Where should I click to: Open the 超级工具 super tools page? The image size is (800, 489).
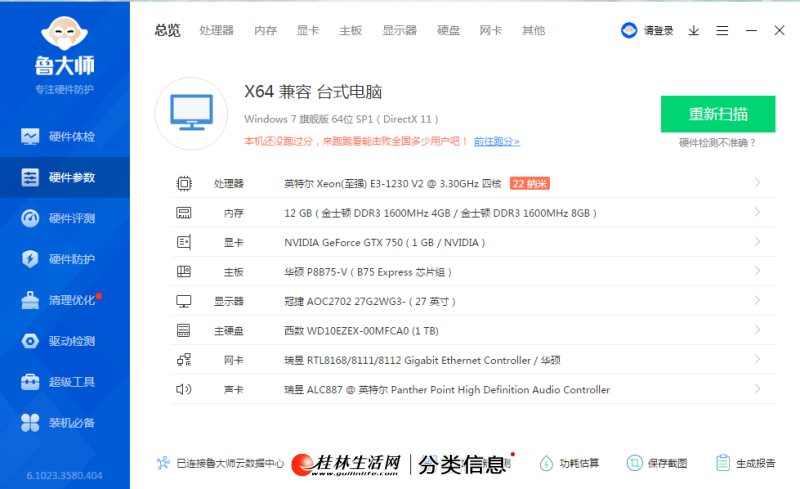[x=64, y=382]
